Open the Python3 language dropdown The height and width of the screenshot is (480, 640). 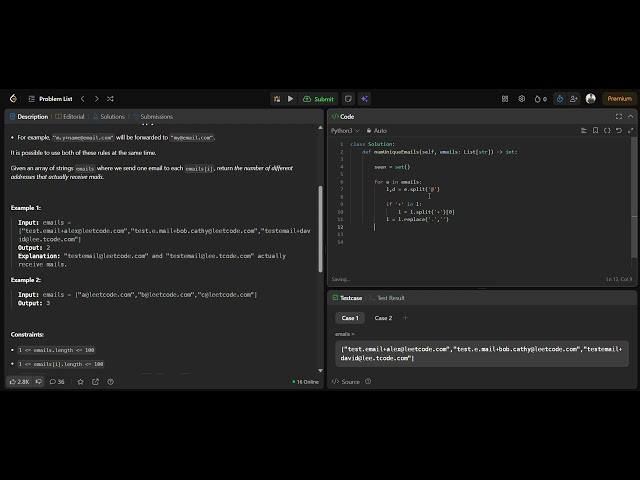coord(345,131)
